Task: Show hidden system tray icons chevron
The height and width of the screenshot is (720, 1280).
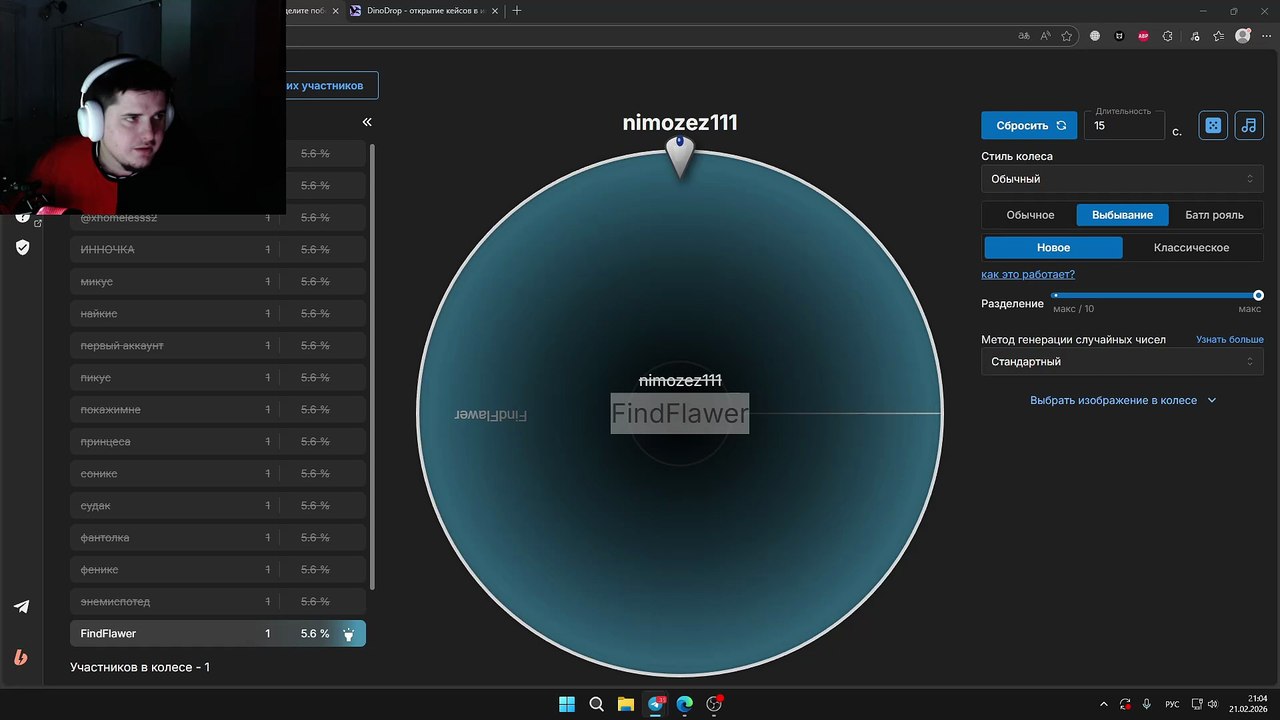Action: (x=1104, y=704)
